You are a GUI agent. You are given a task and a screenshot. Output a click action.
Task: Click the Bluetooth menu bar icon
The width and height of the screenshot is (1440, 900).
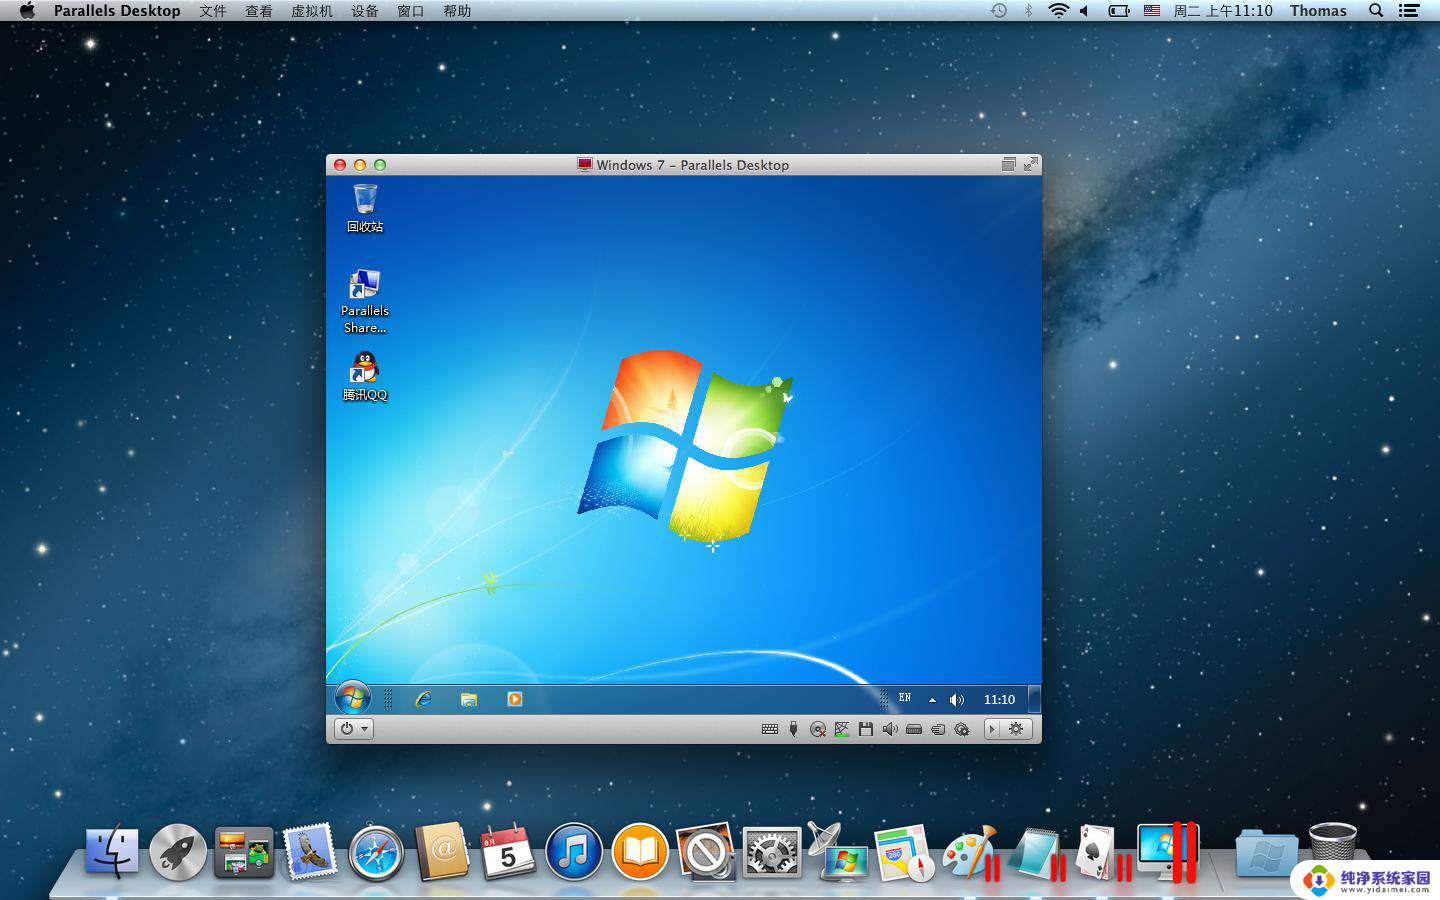click(x=1028, y=11)
